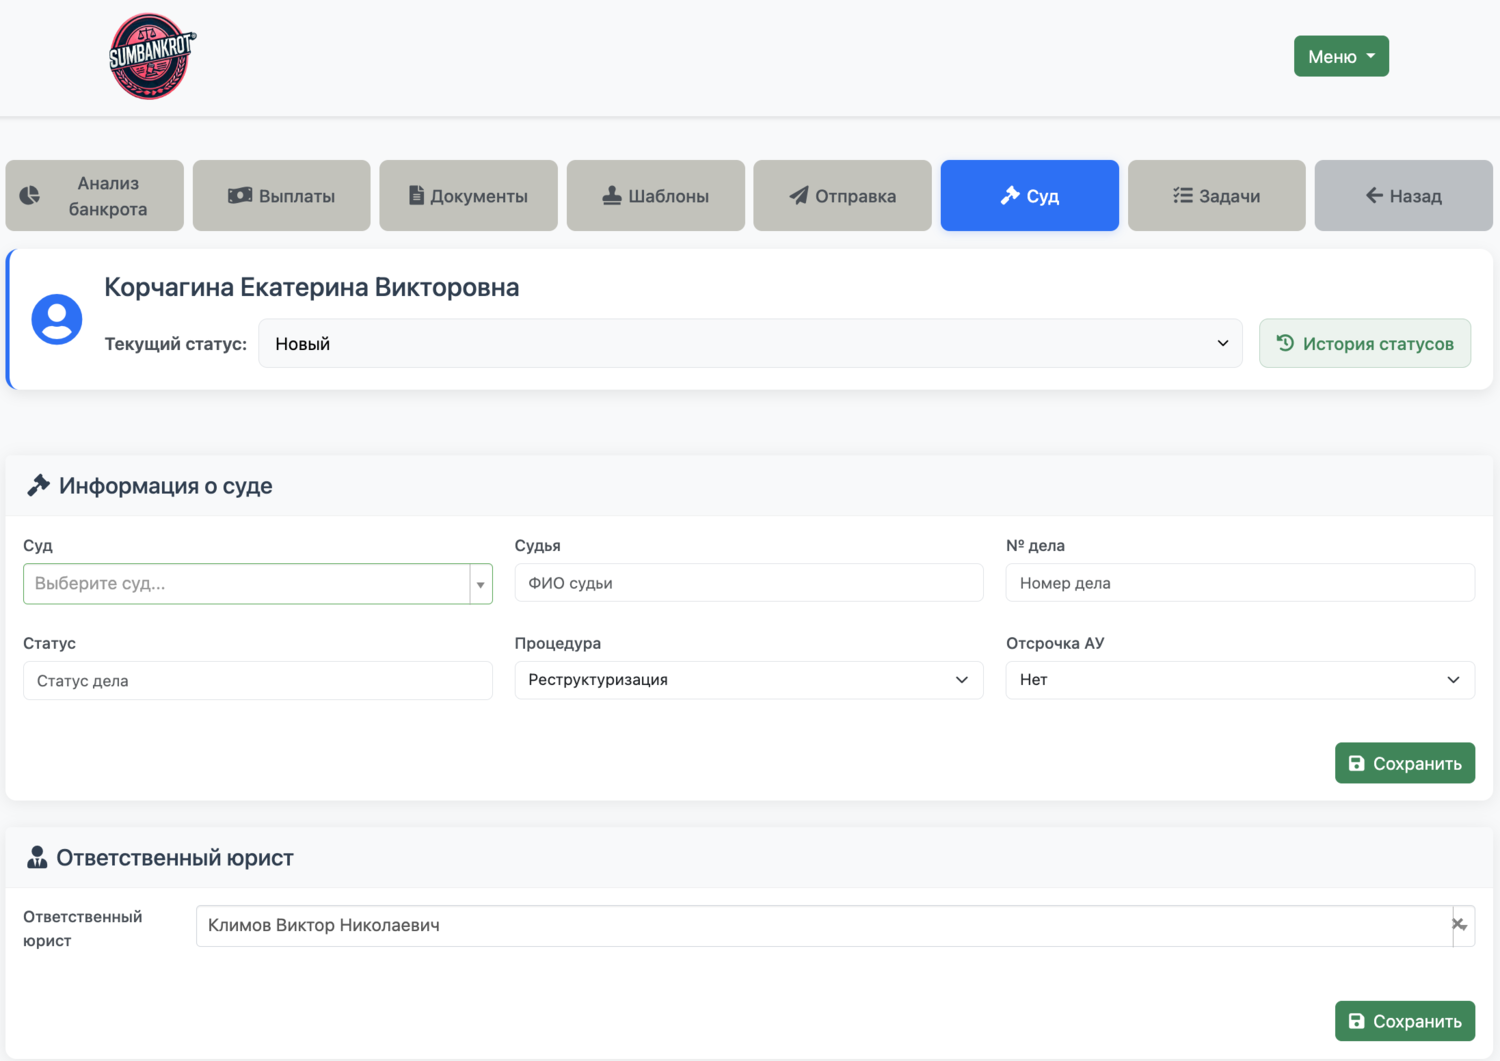
Task: Click the Назад button
Action: click(1404, 196)
